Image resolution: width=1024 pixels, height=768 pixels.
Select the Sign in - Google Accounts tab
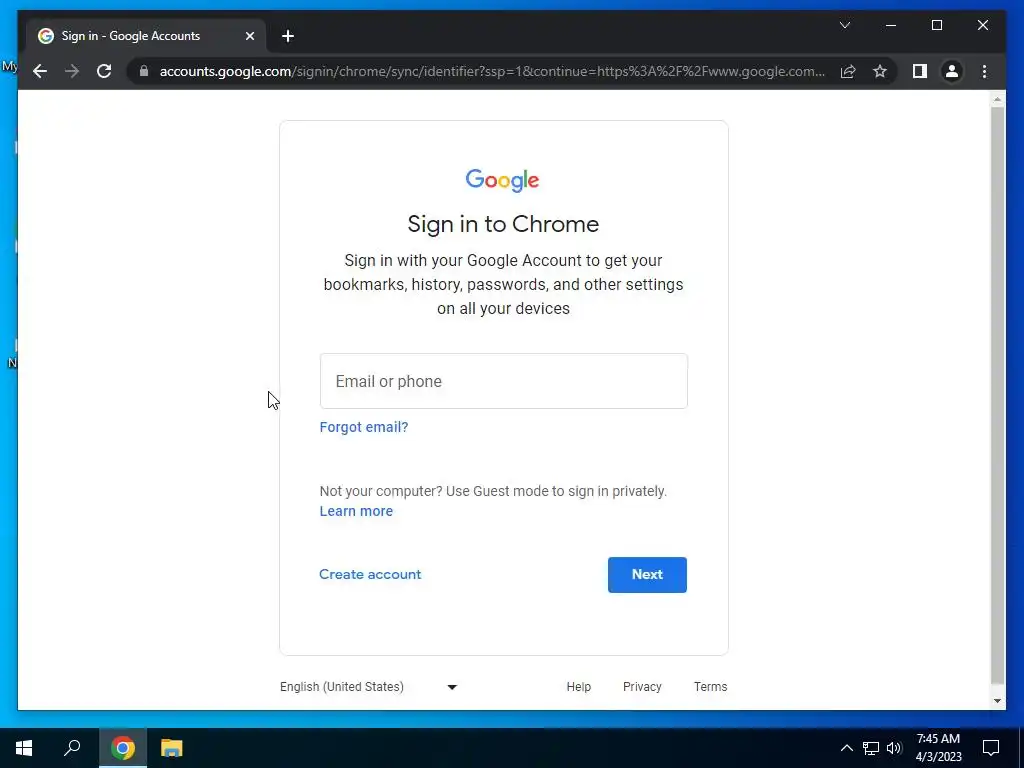[x=146, y=36]
